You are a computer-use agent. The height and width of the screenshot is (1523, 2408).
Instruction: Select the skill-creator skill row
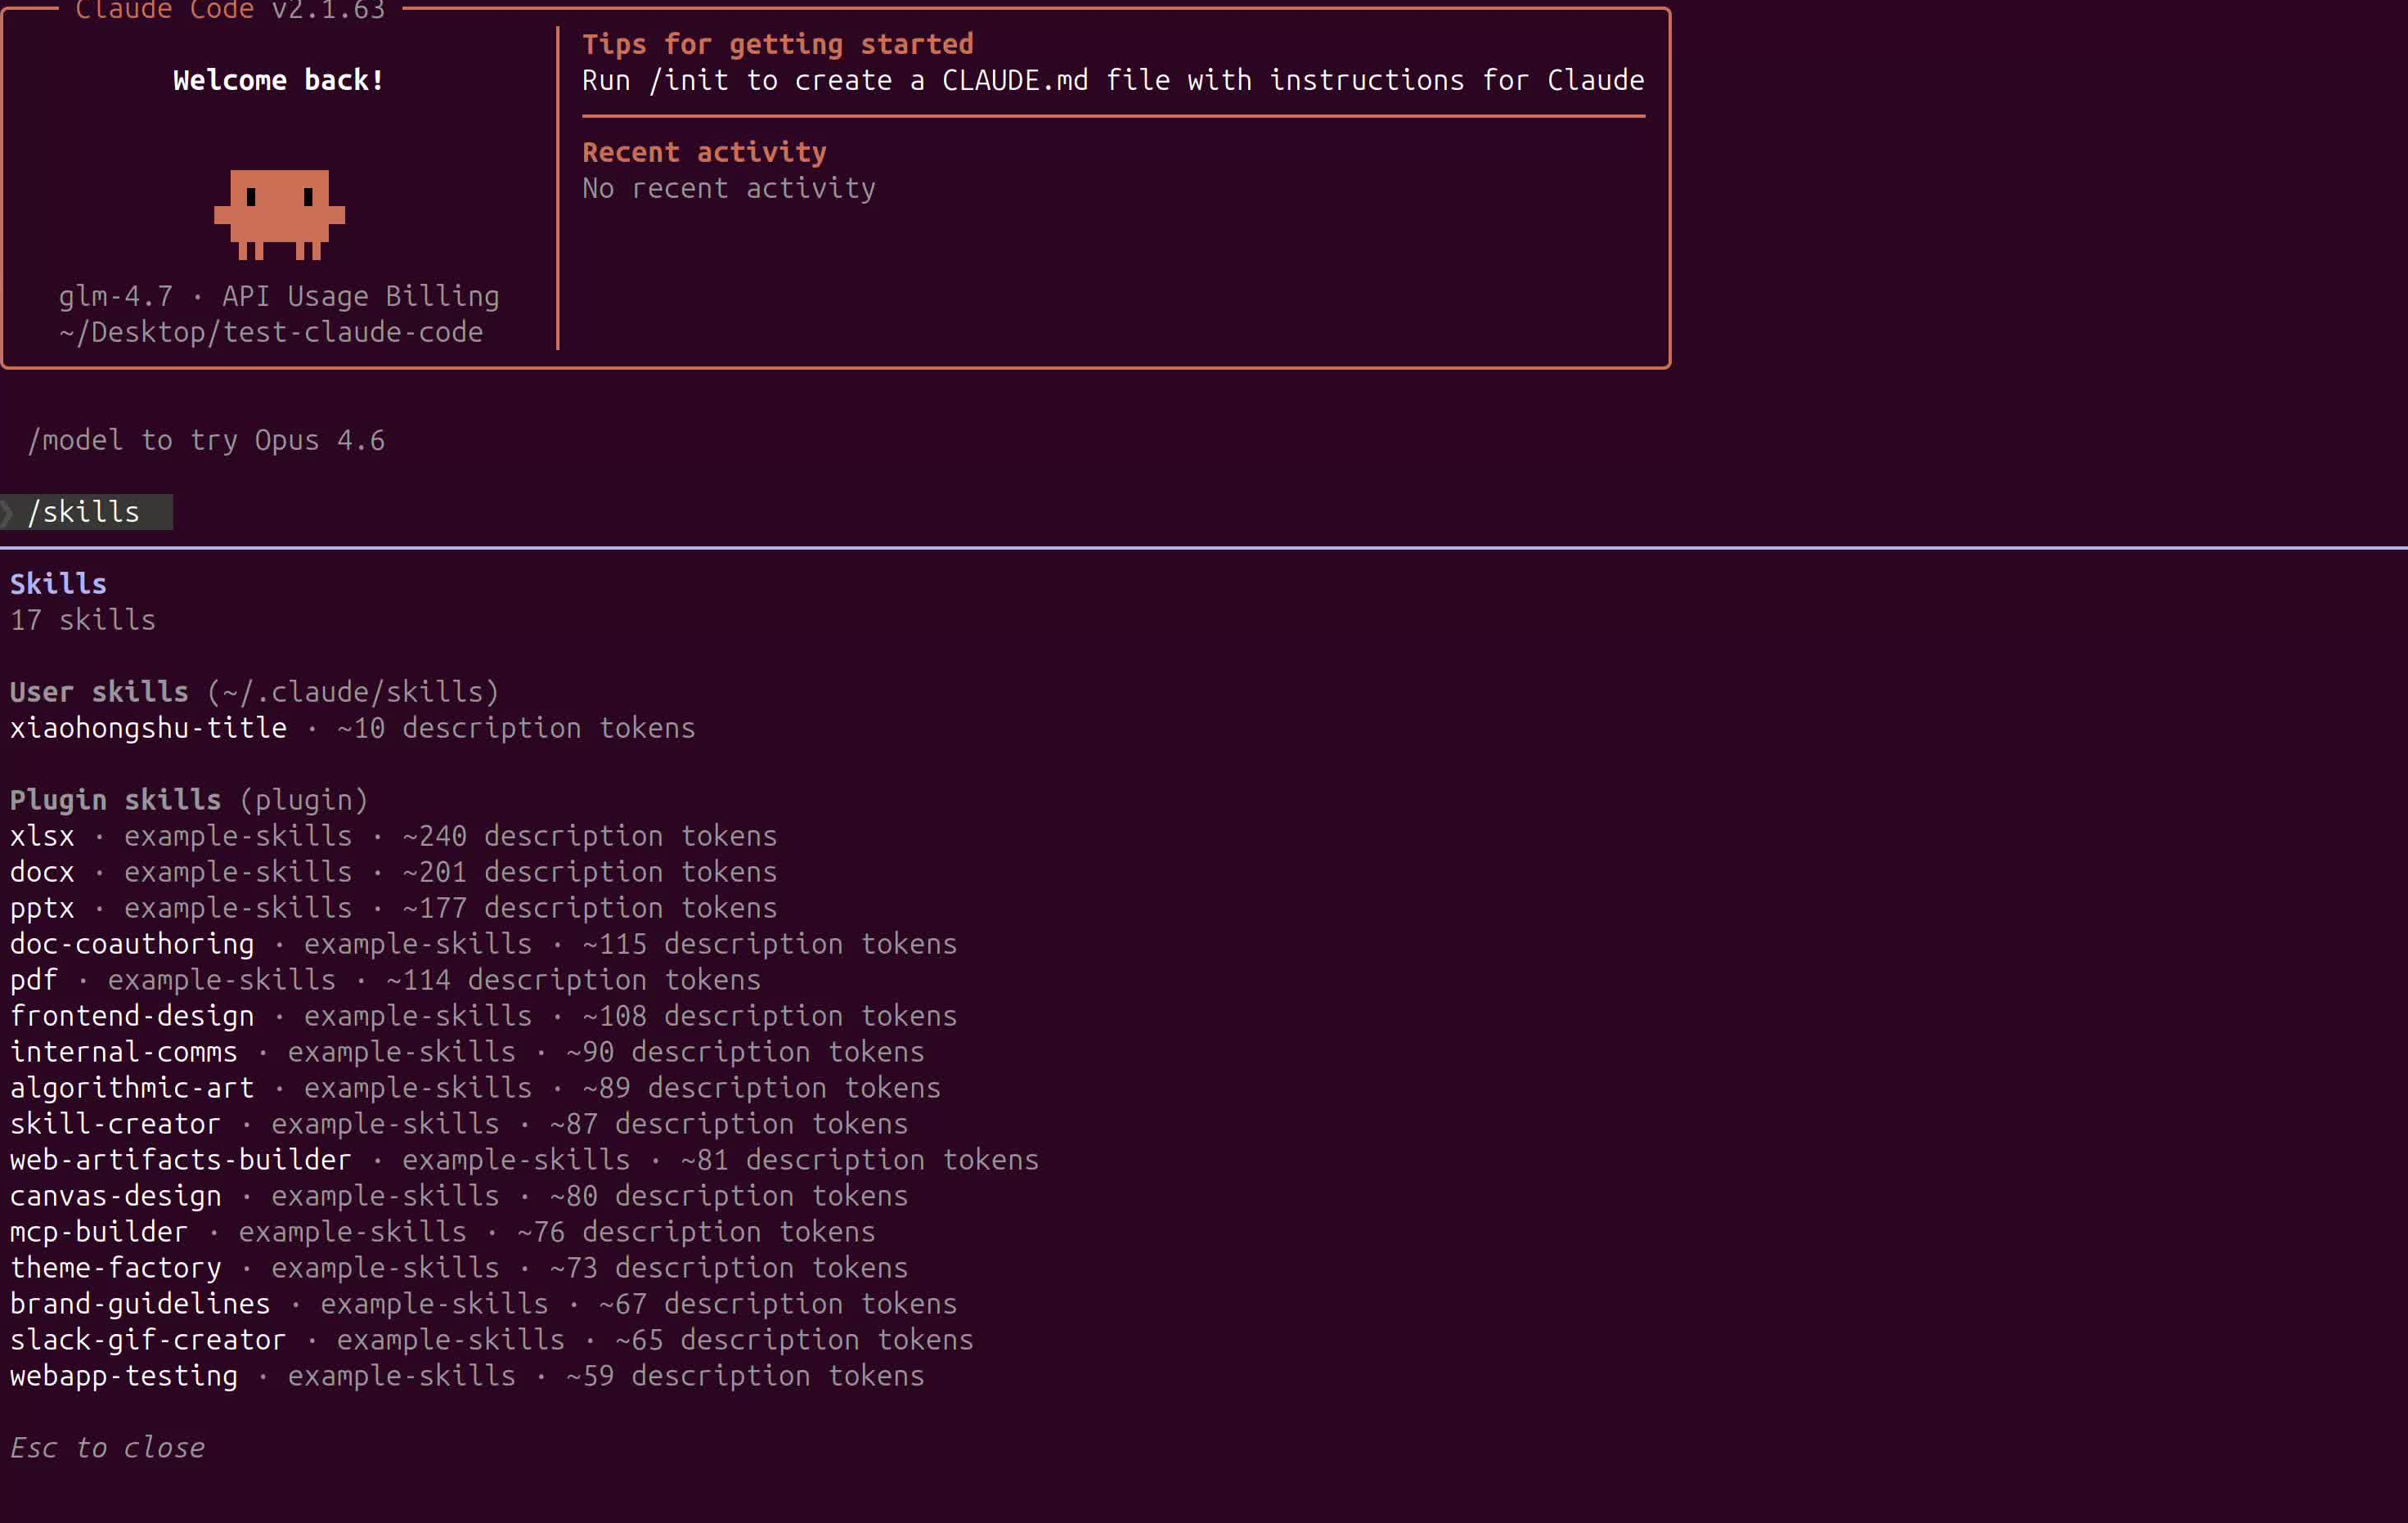459,1124
